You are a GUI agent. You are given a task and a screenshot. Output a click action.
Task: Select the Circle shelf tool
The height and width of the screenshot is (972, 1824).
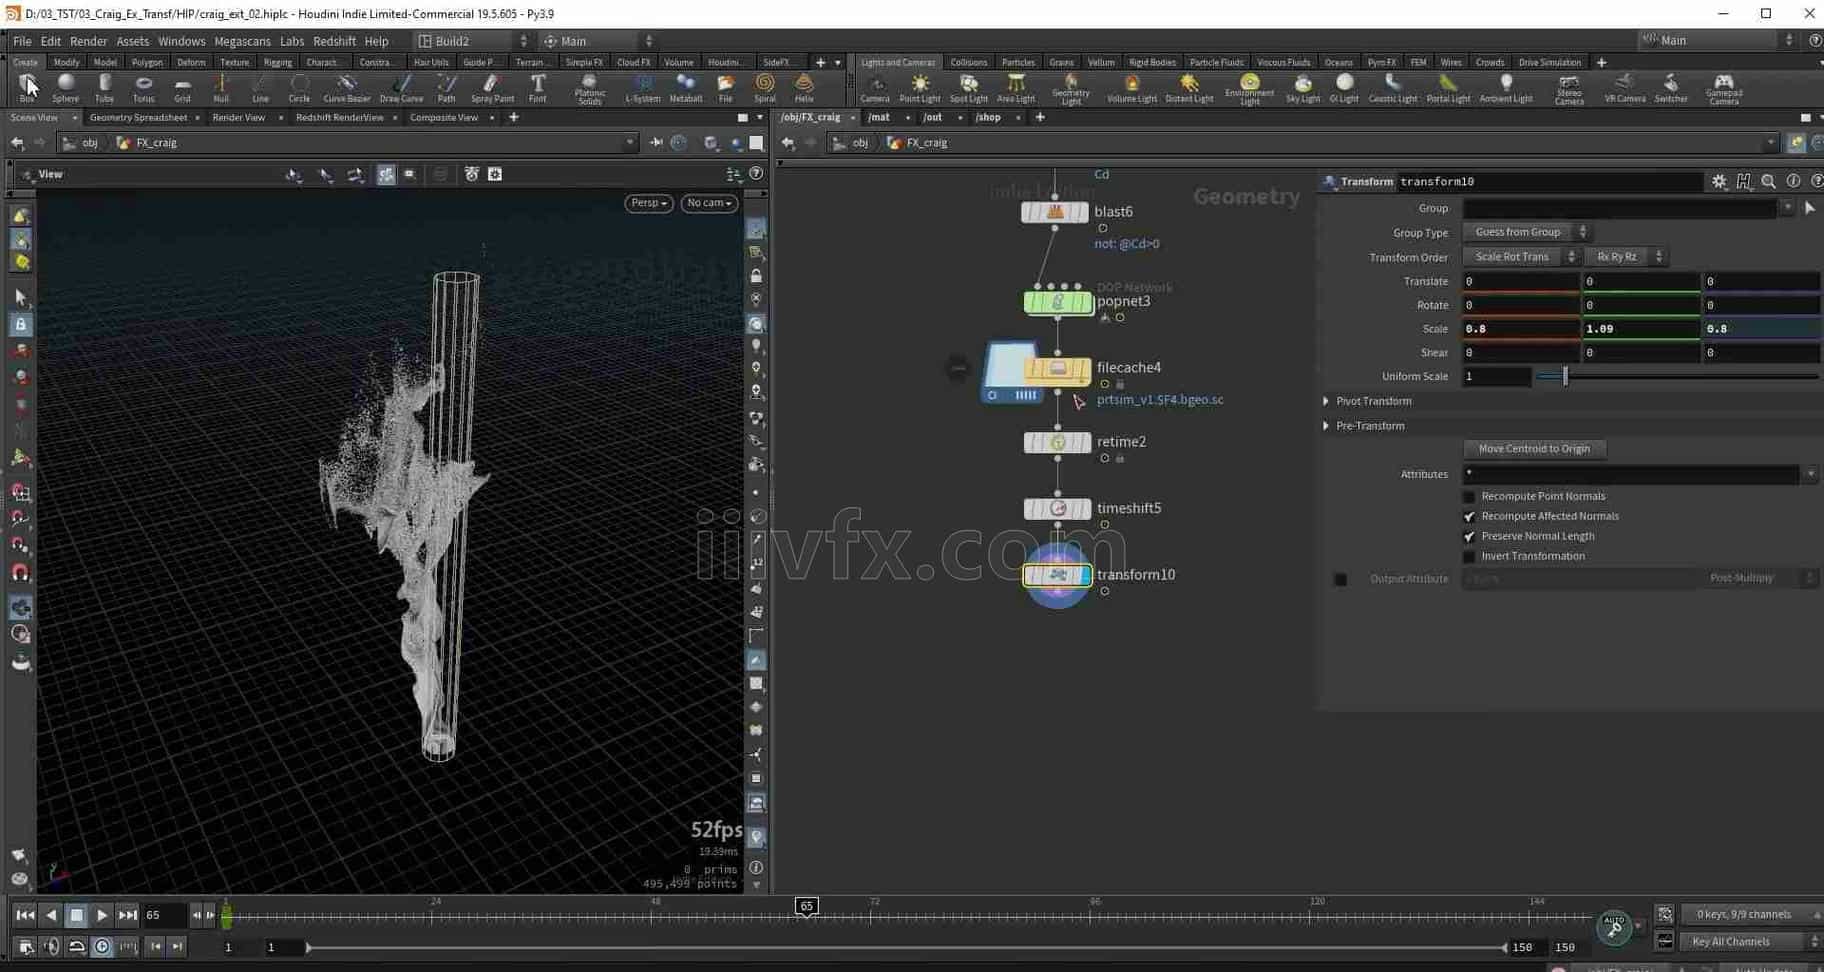(299, 88)
